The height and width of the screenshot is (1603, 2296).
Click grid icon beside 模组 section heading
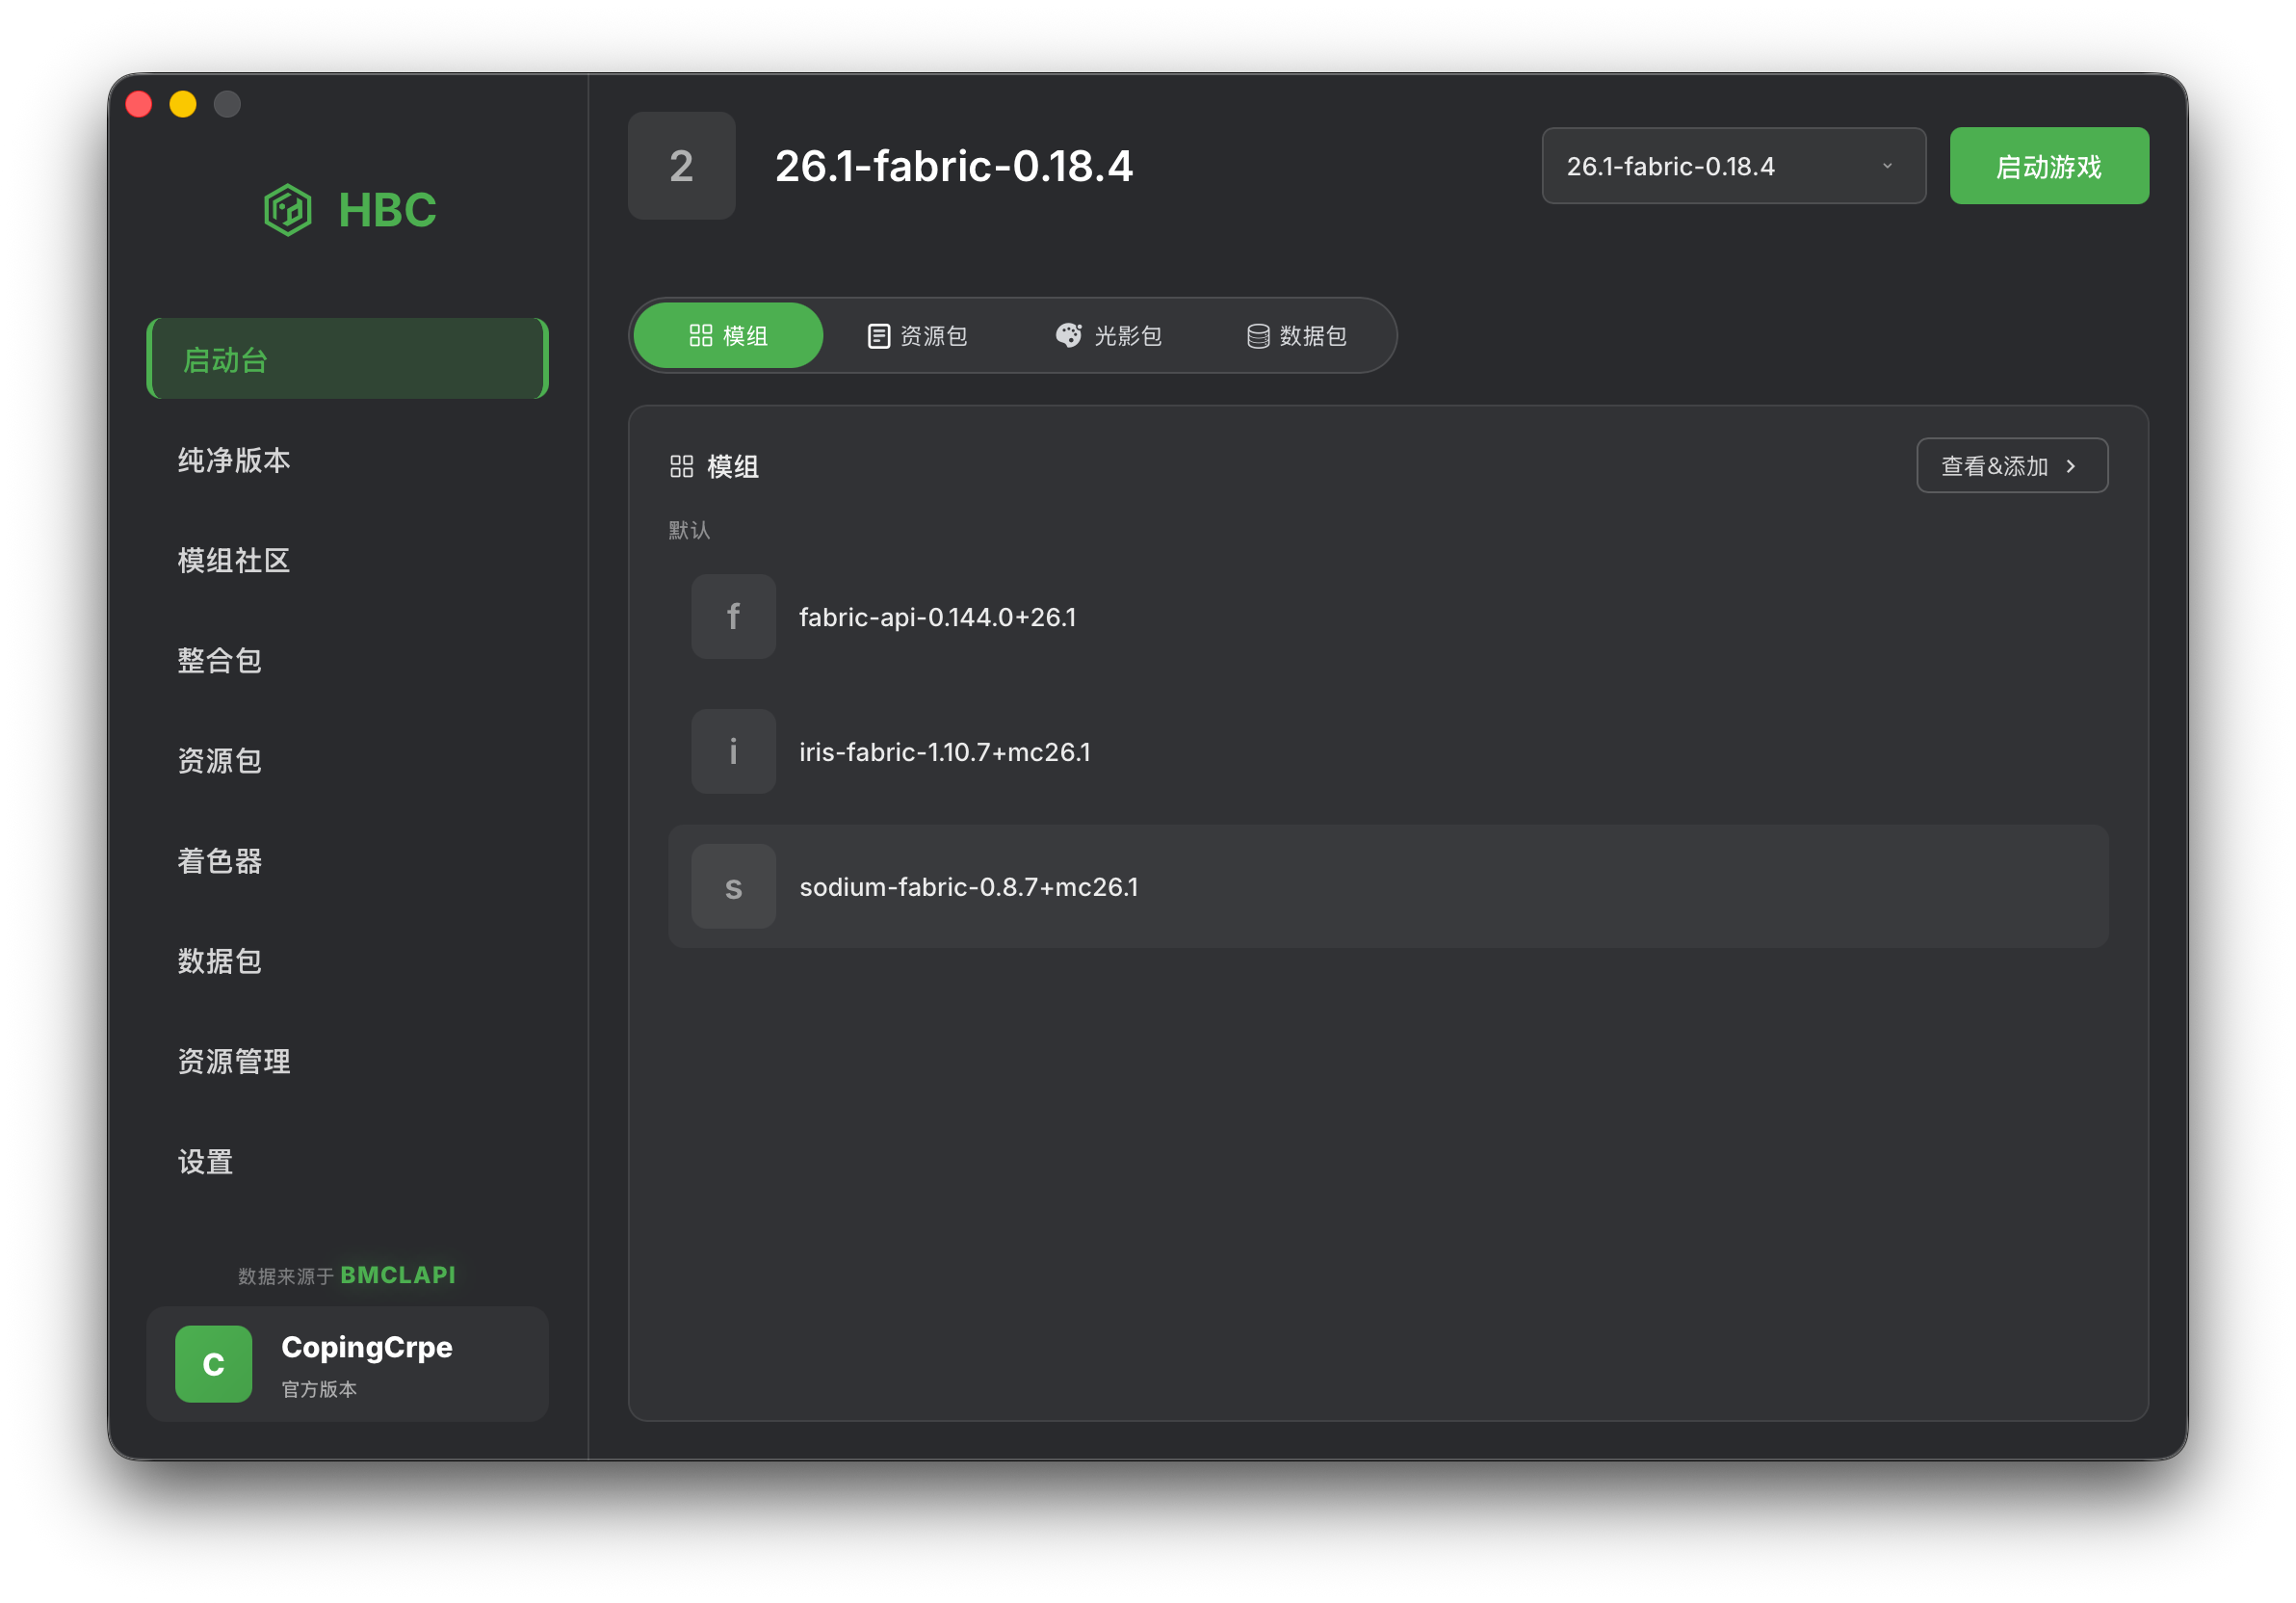[x=681, y=466]
